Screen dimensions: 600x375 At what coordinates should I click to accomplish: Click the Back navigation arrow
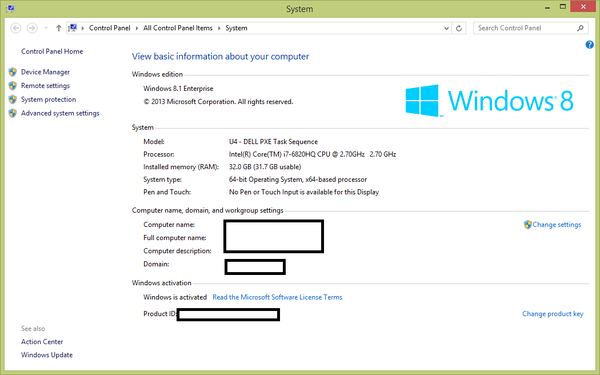[16, 28]
